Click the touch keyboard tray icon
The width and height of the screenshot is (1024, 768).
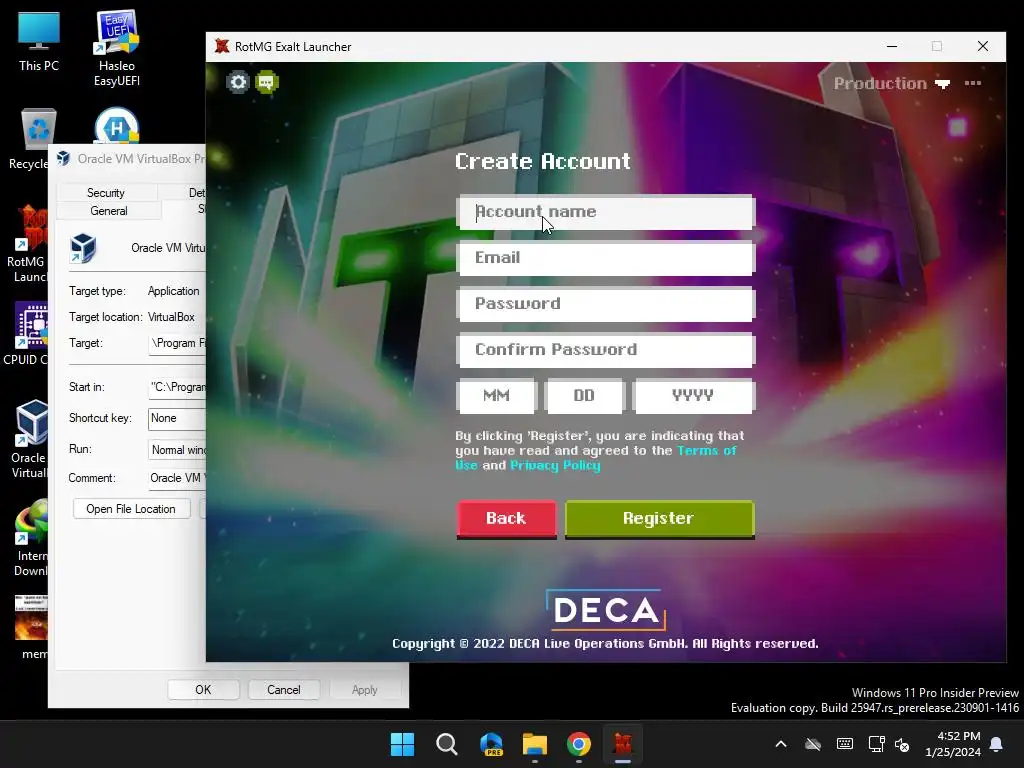click(844, 744)
